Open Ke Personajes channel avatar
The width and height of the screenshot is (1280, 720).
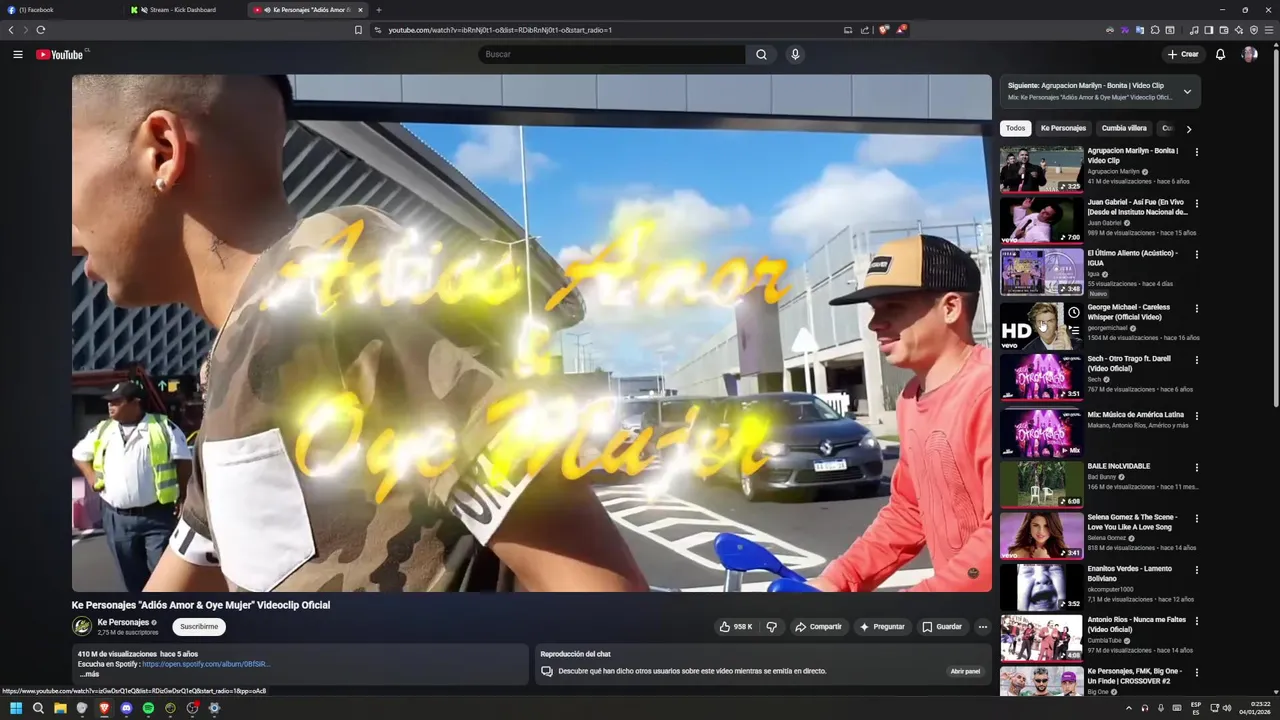(x=82, y=627)
